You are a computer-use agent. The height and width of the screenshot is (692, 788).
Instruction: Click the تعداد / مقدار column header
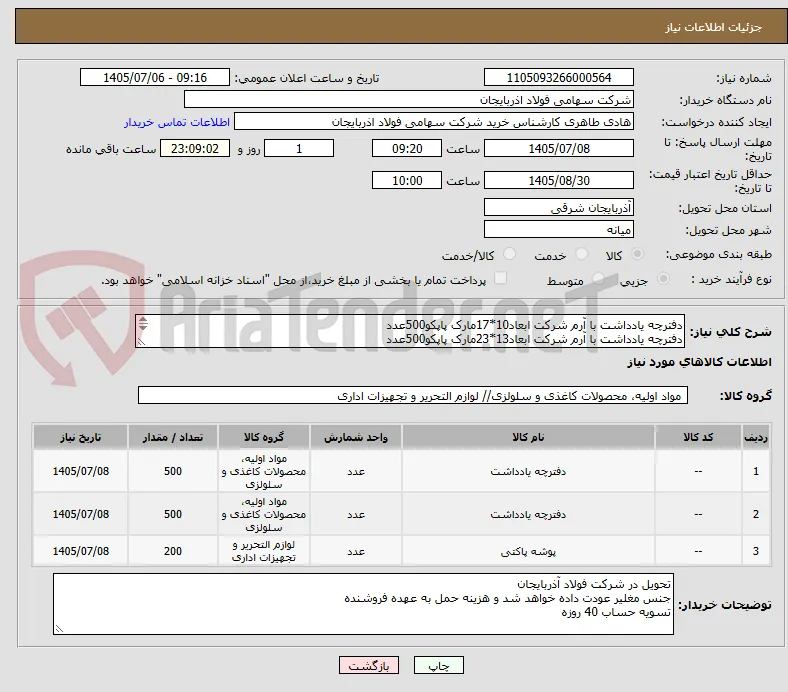pos(173,437)
